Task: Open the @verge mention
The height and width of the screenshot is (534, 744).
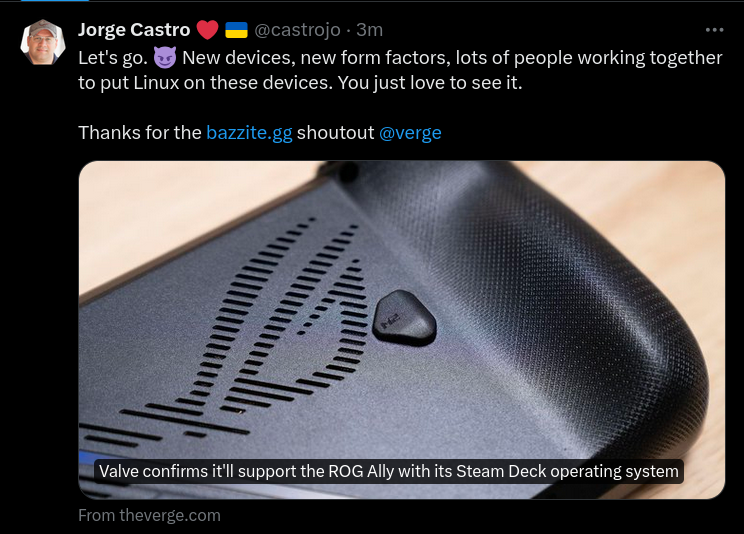Action: 410,133
